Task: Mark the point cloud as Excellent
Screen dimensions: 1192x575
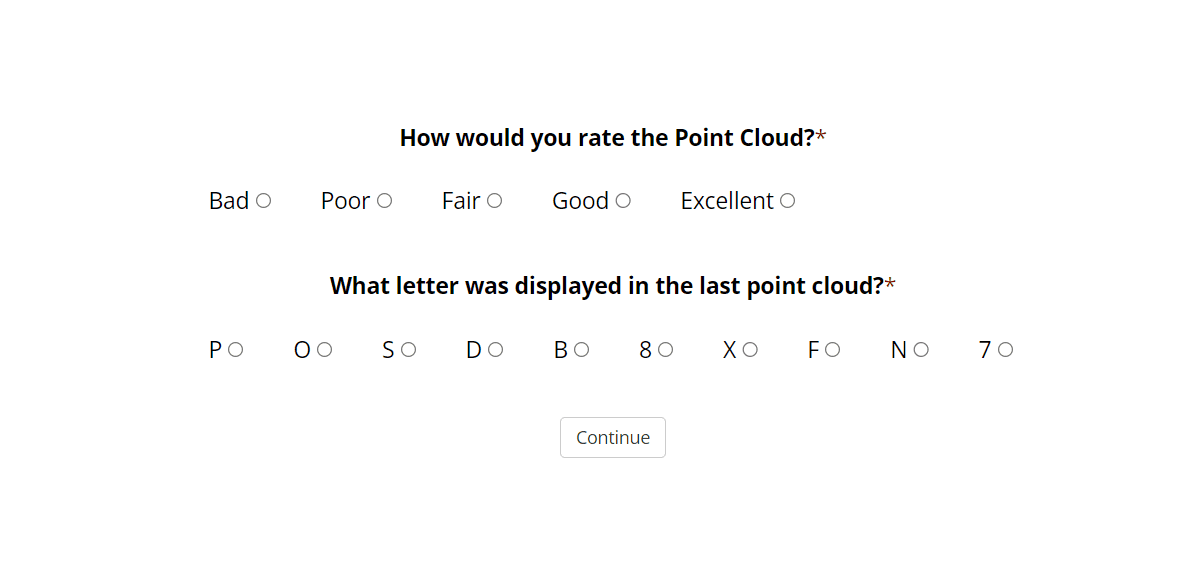Action: pos(787,201)
